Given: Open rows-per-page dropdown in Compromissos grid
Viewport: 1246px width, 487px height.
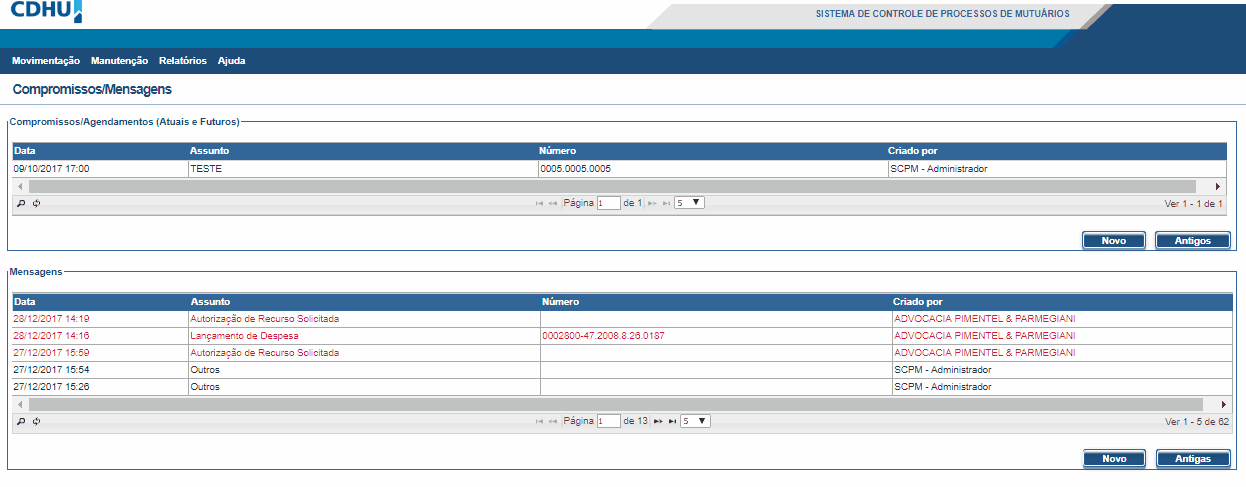Looking at the screenshot, I should 689,202.
